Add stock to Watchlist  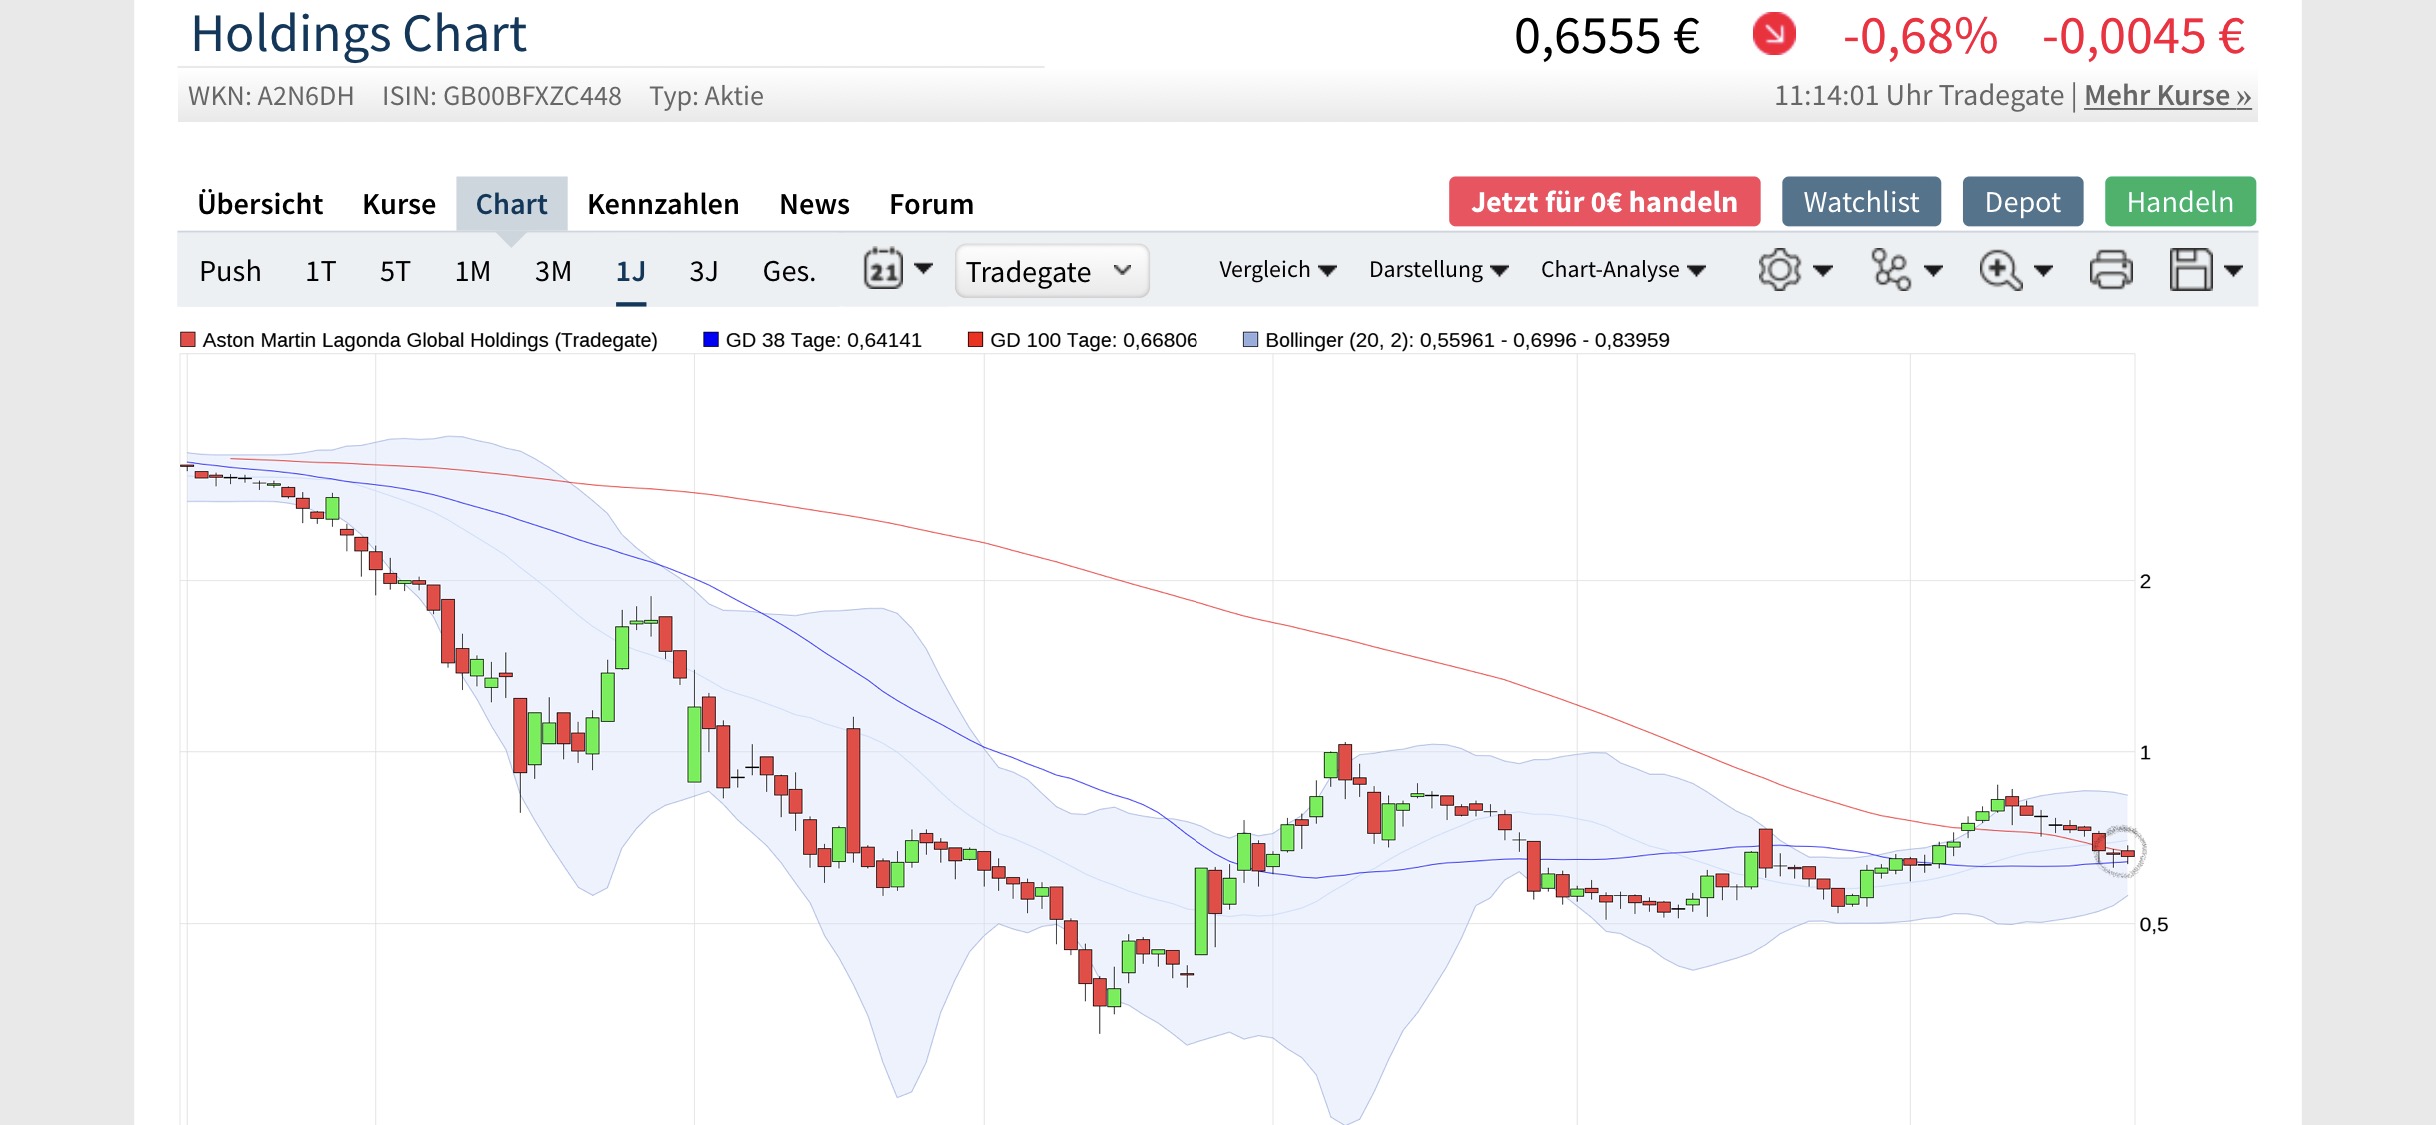[1860, 202]
